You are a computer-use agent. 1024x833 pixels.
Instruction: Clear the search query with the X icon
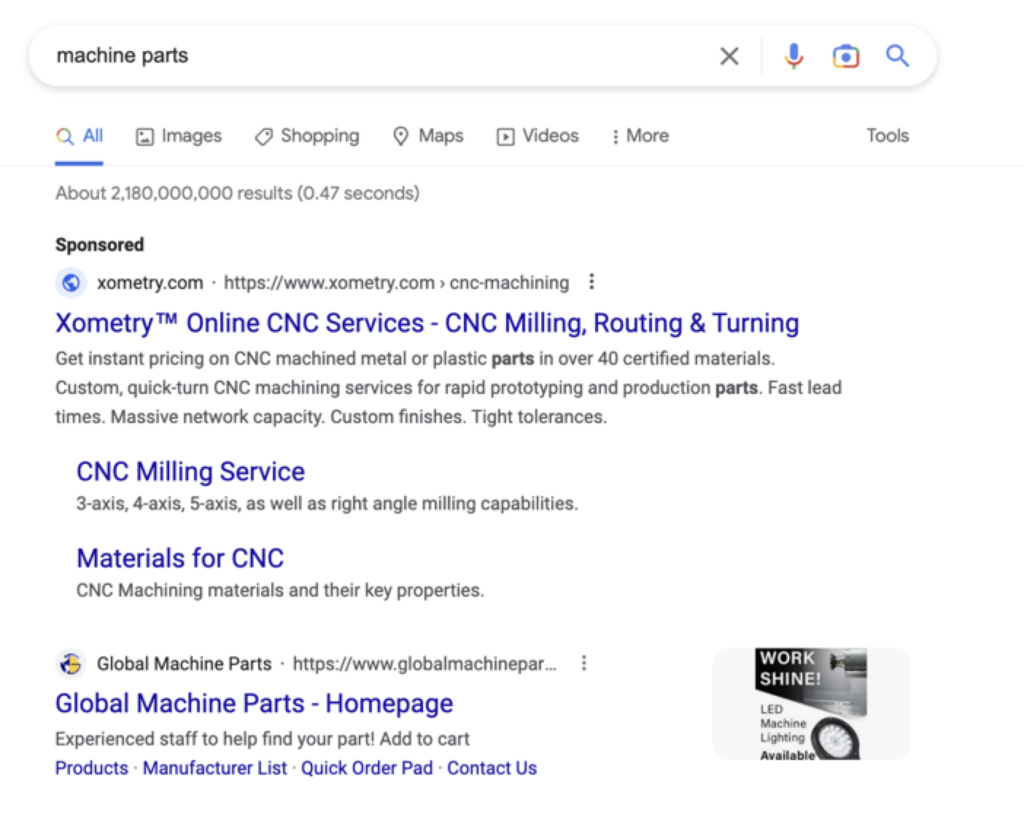coord(729,56)
